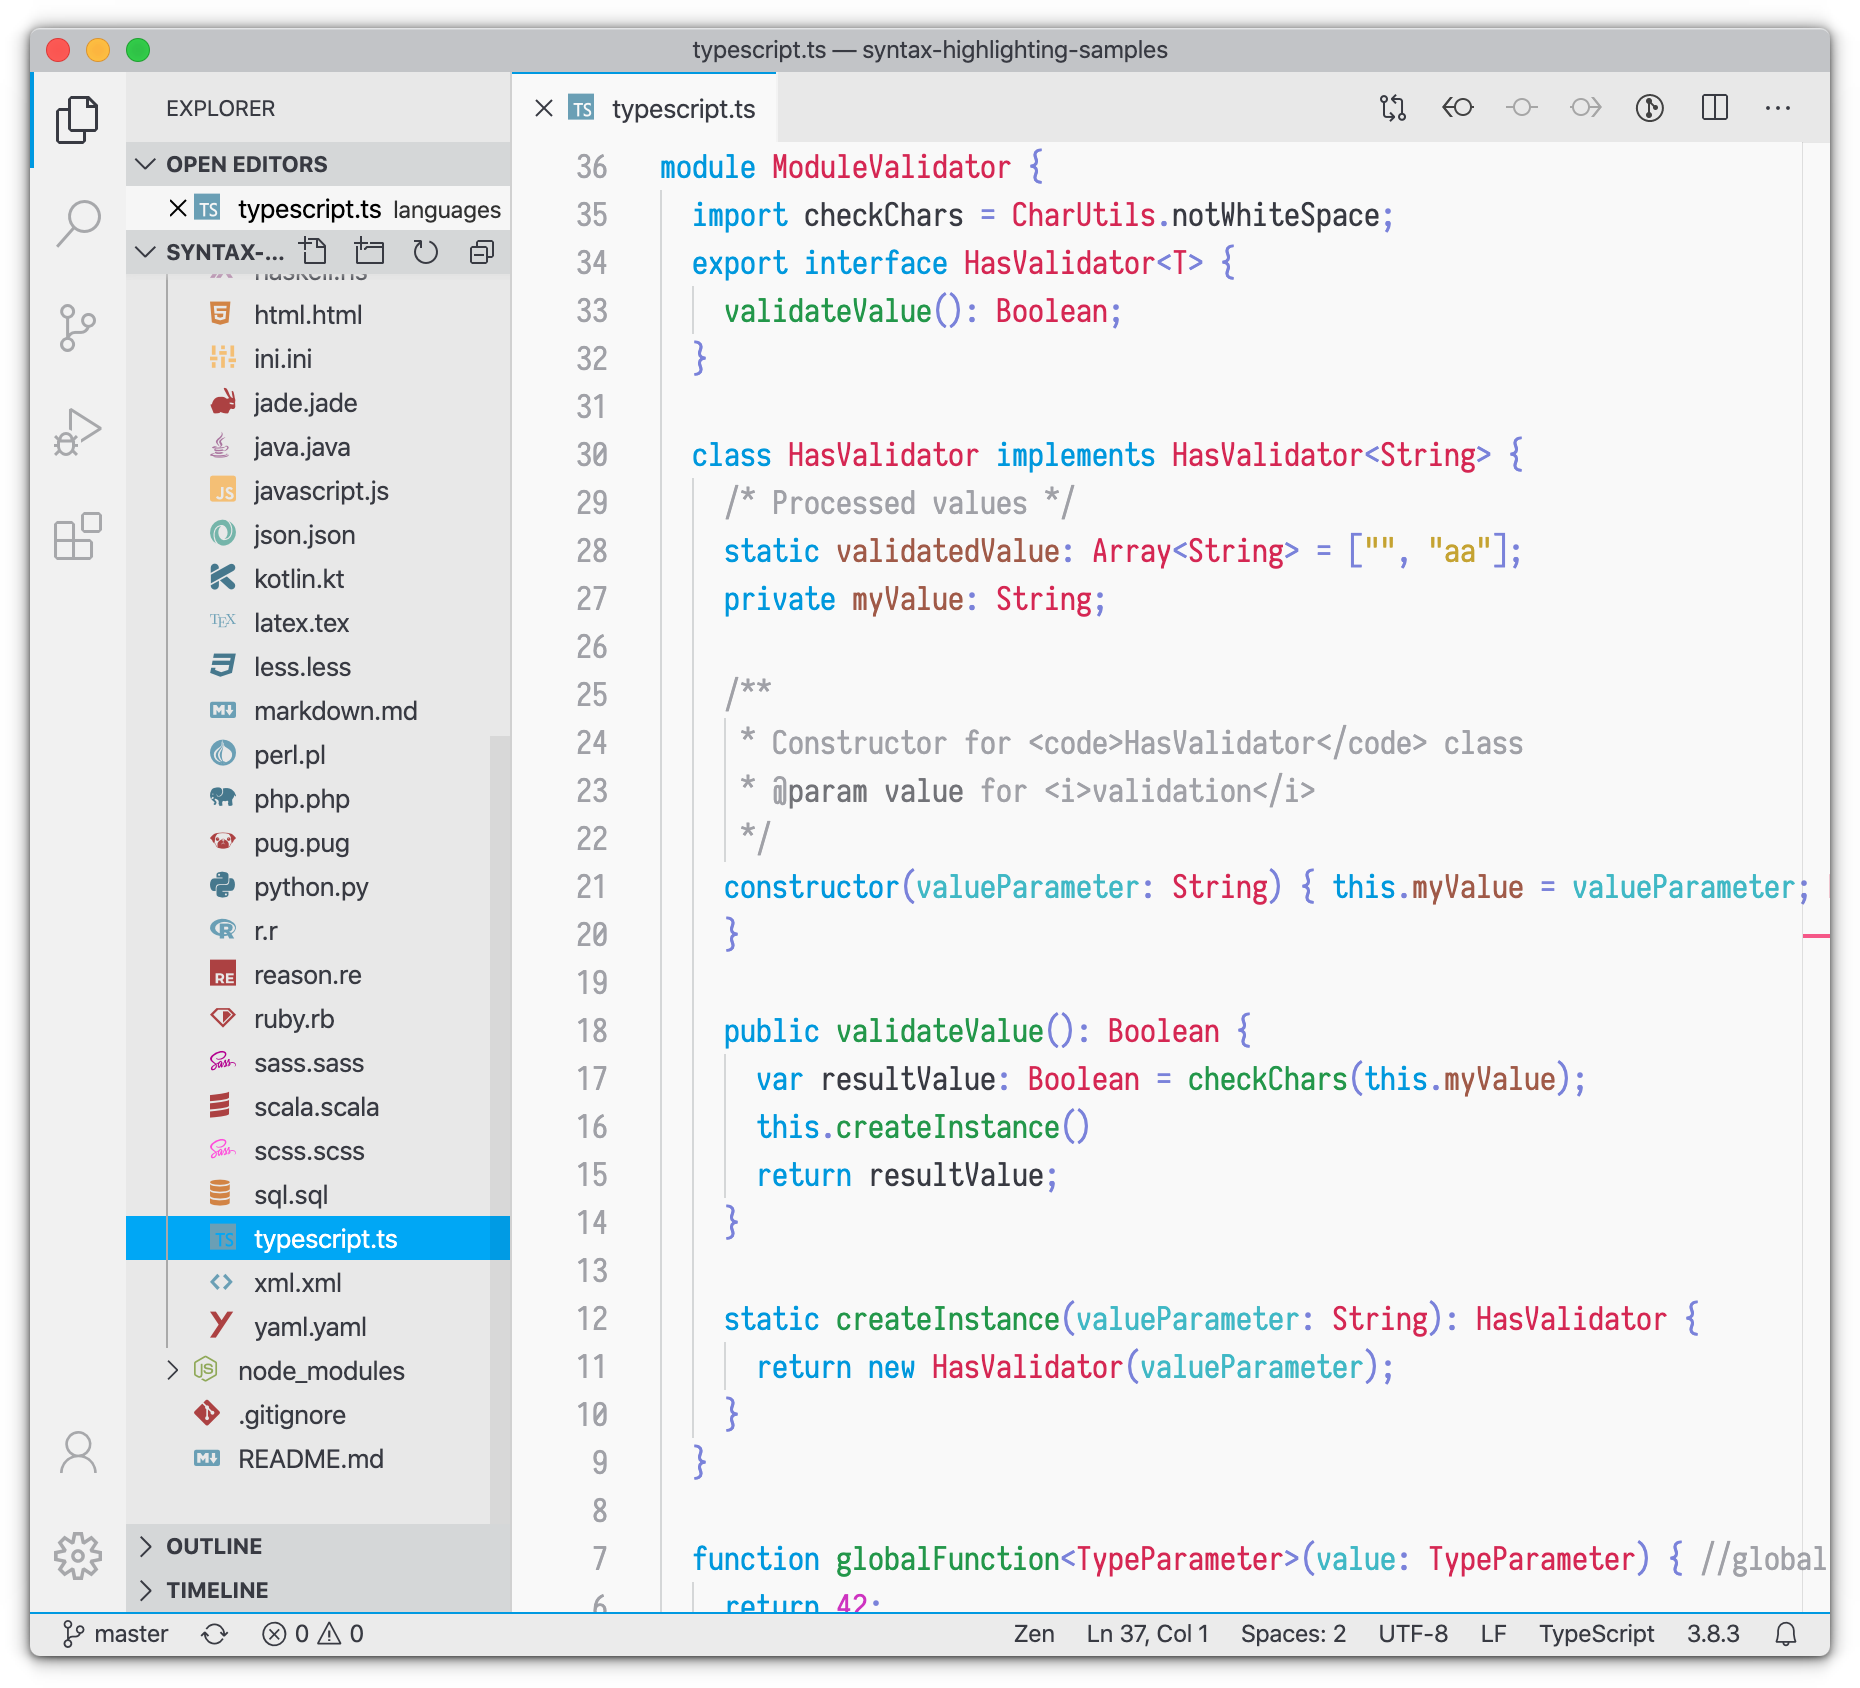Image resolution: width=1860 pixels, height=1688 pixels.
Task: Open the Extensions view
Action: pyautogui.click(x=78, y=536)
